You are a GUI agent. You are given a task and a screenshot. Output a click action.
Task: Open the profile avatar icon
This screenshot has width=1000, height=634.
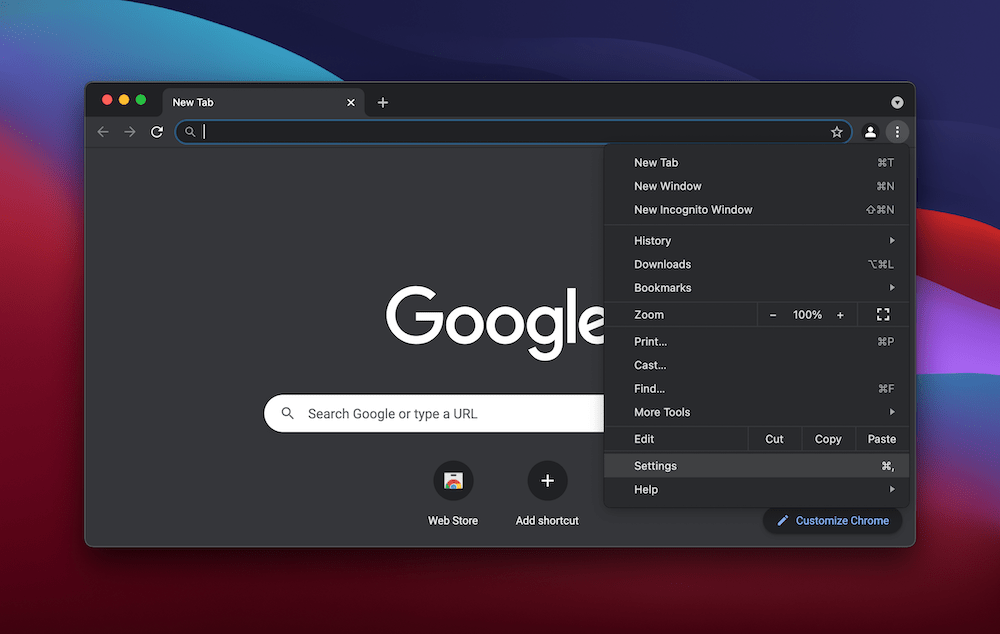click(869, 131)
